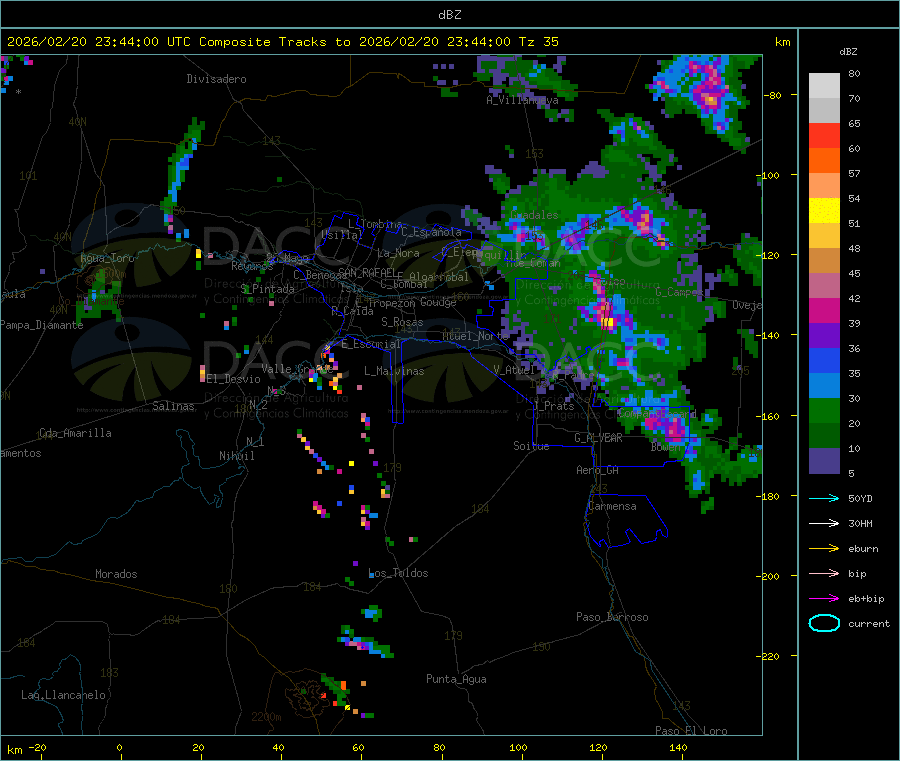Screen dimensions: 900x761
Task: Select the 'Paso_El_Loro' map label
Action: tap(692, 731)
